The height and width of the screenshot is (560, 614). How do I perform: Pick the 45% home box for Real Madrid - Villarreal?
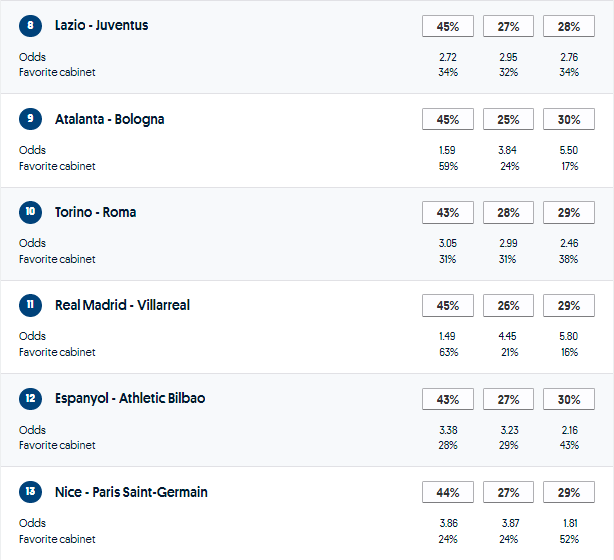point(448,305)
